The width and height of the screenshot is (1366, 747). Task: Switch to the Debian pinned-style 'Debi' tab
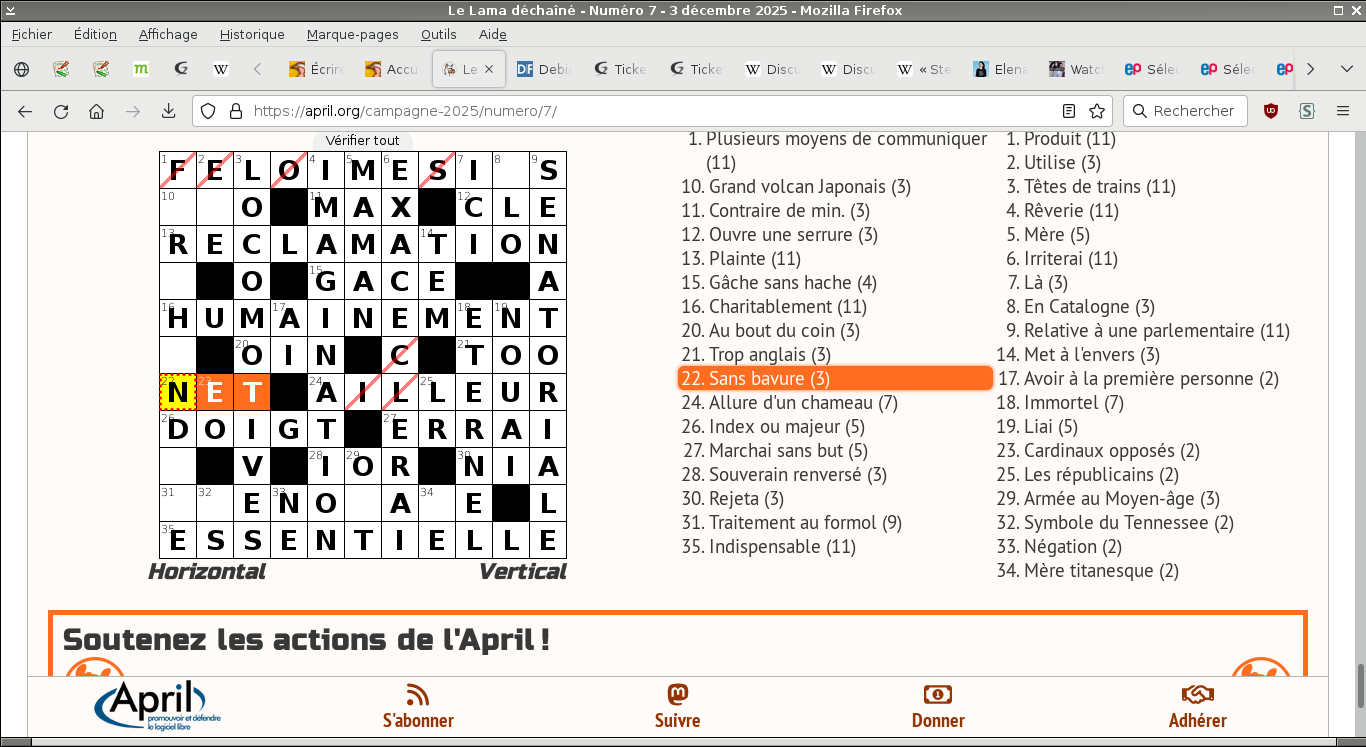click(x=541, y=69)
